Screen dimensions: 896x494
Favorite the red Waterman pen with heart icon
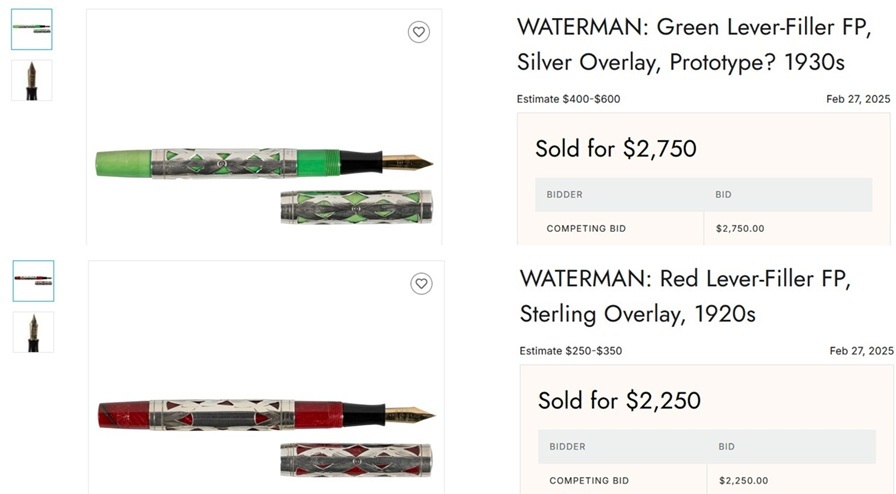(x=421, y=284)
